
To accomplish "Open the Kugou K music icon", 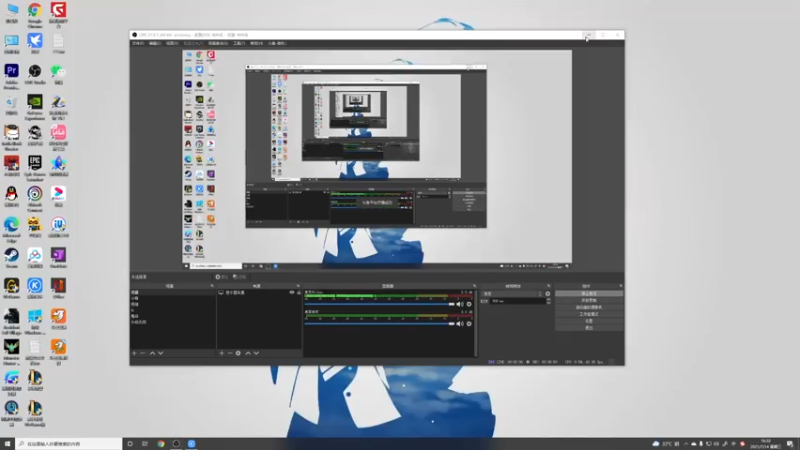I will pyautogui.click(x=35, y=288).
